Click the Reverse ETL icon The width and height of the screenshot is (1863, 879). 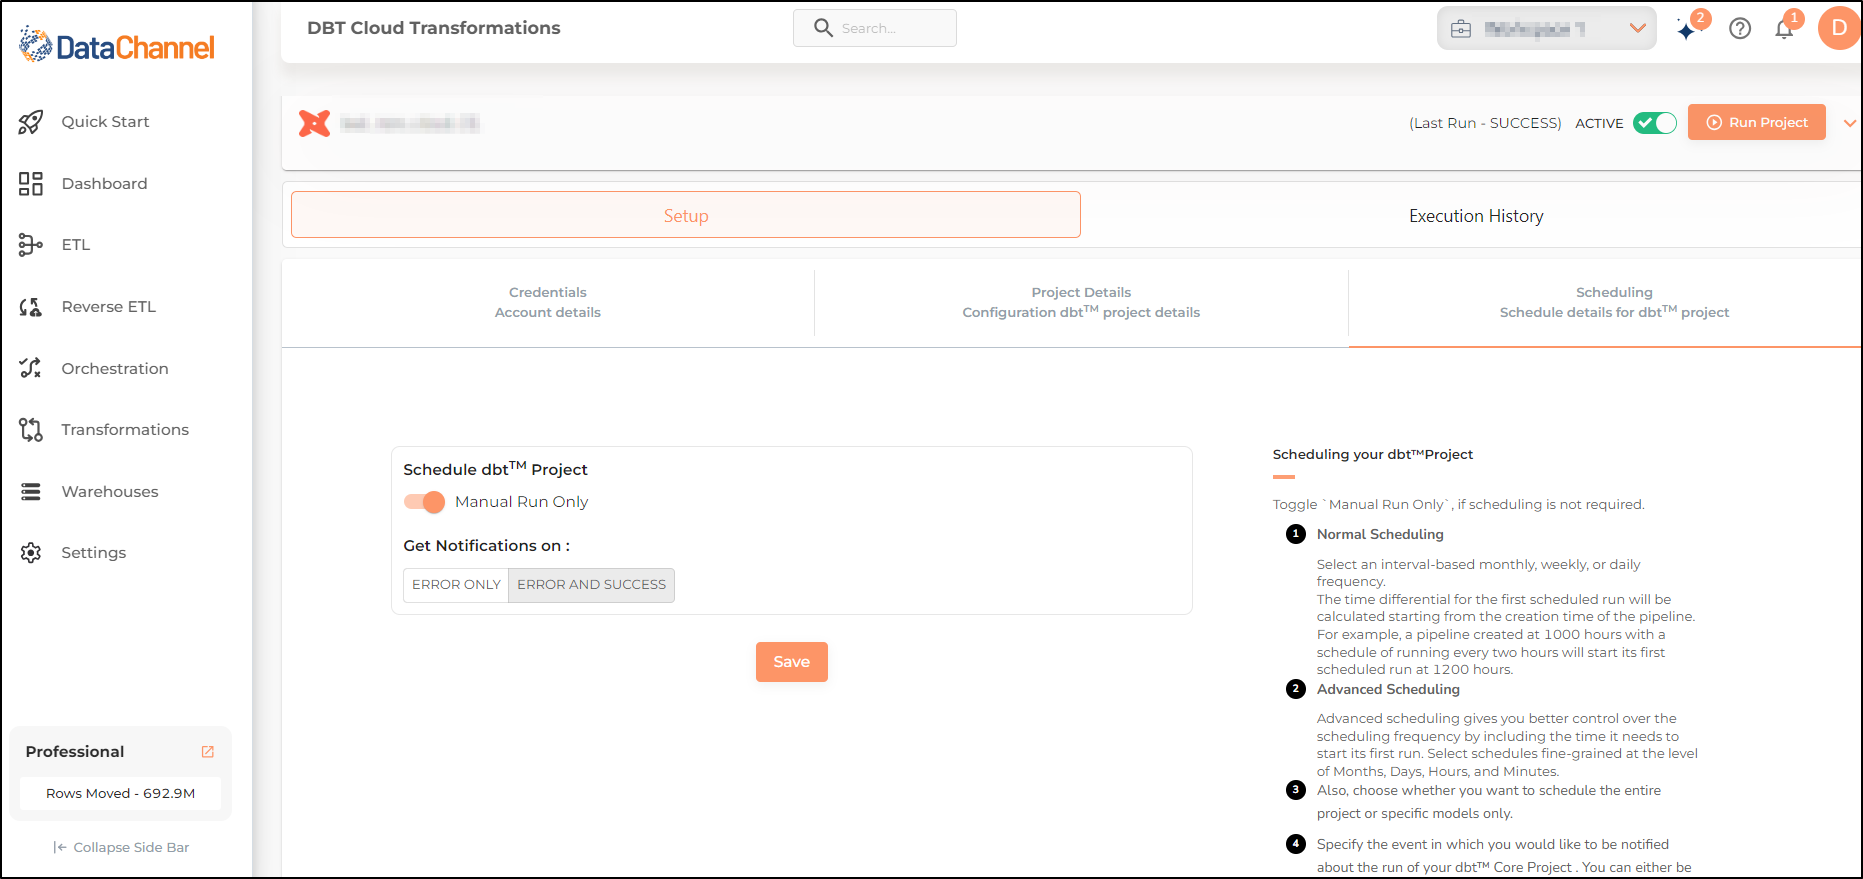pyautogui.click(x=31, y=307)
